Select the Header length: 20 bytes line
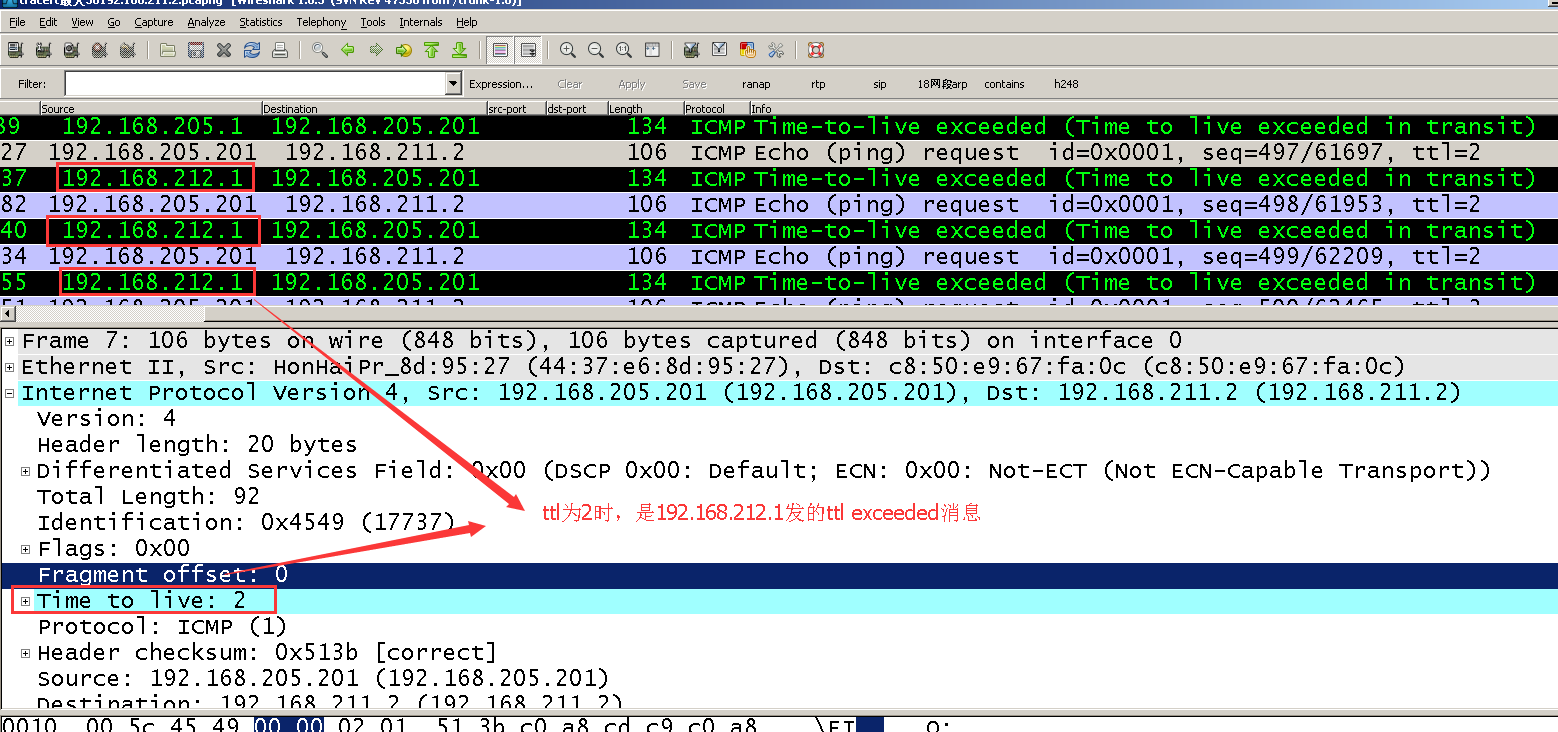 click(x=197, y=445)
